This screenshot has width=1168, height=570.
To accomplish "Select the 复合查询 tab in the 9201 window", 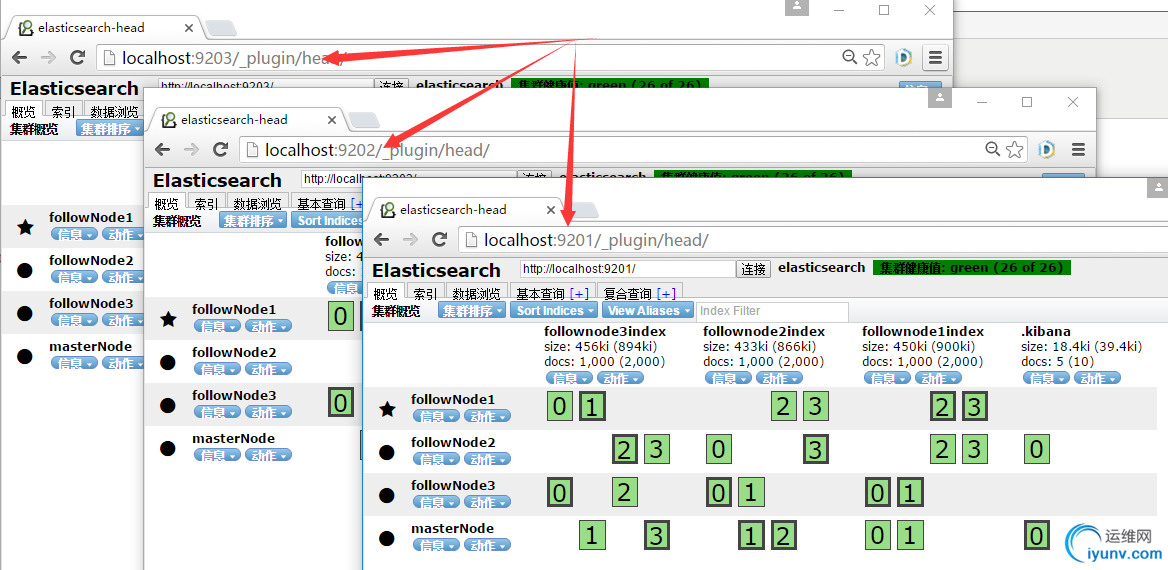I will (x=640, y=293).
